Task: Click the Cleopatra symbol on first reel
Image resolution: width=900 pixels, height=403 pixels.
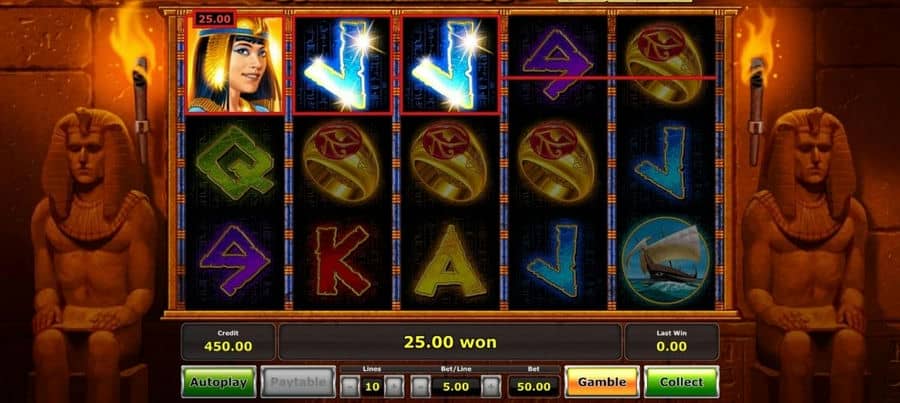Action: [x=235, y=64]
